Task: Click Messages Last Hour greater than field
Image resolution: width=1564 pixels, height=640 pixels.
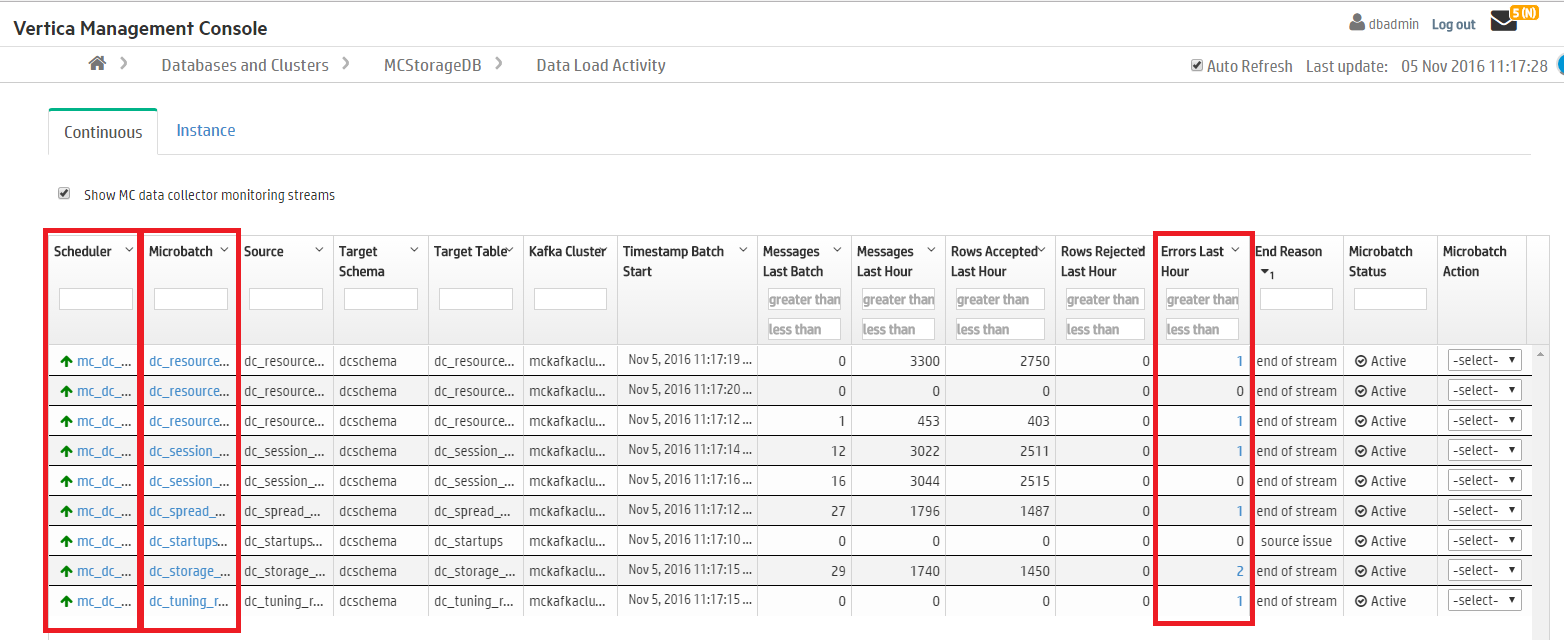Action: click(x=897, y=299)
